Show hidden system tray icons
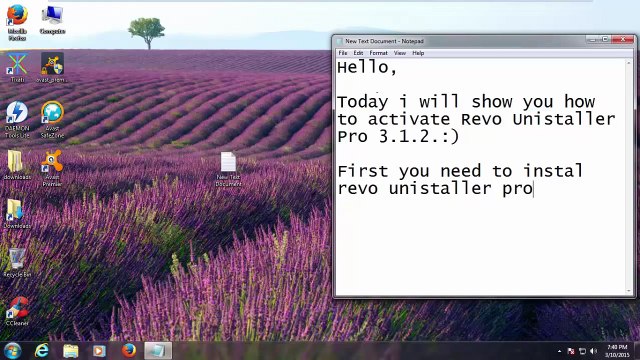640x360 pixels. tap(559, 351)
